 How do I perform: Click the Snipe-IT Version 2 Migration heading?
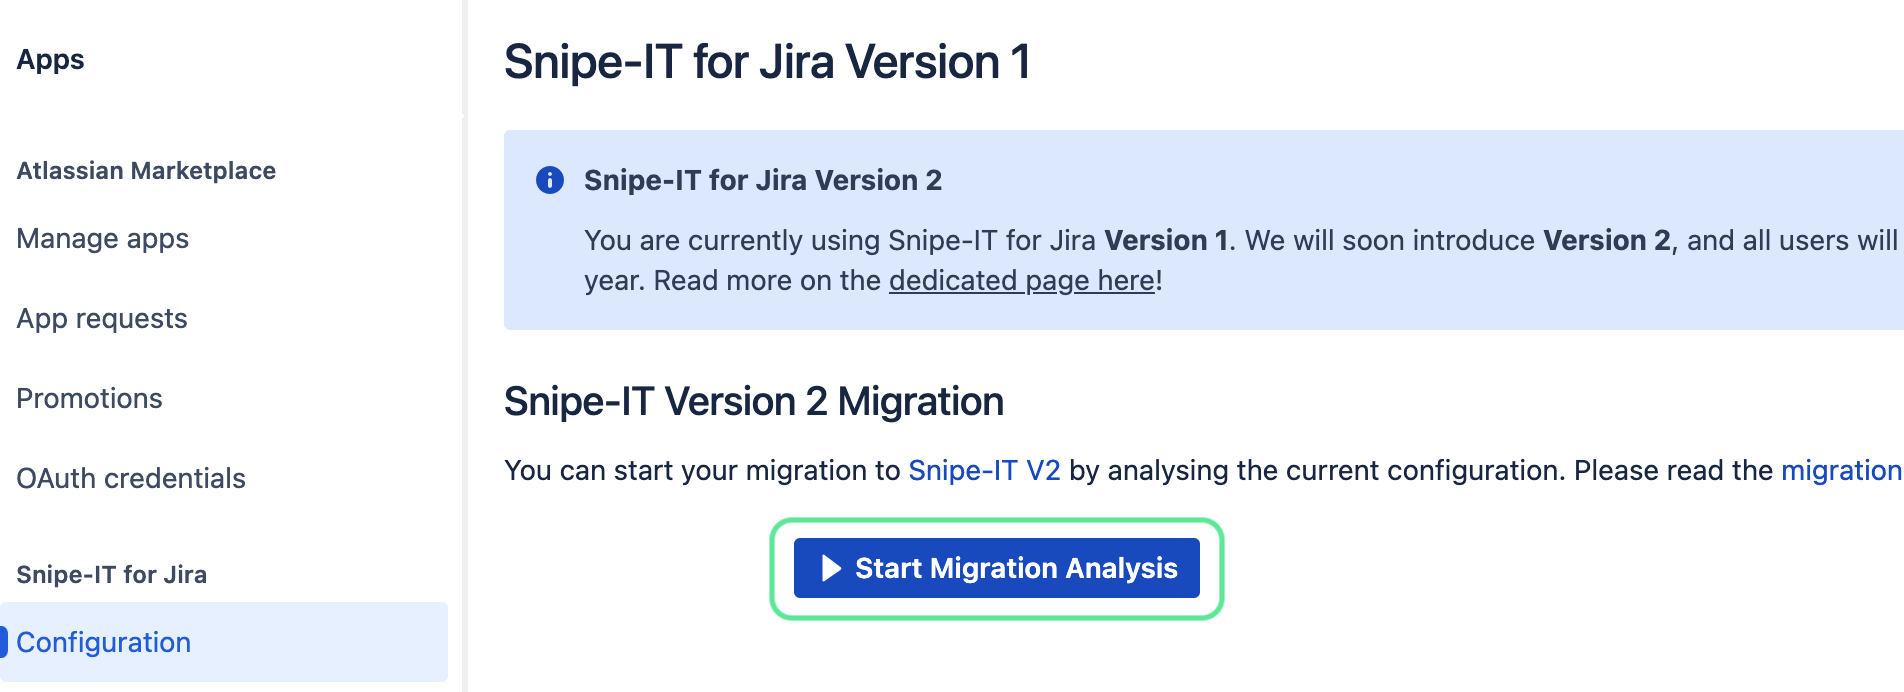(754, 402)
